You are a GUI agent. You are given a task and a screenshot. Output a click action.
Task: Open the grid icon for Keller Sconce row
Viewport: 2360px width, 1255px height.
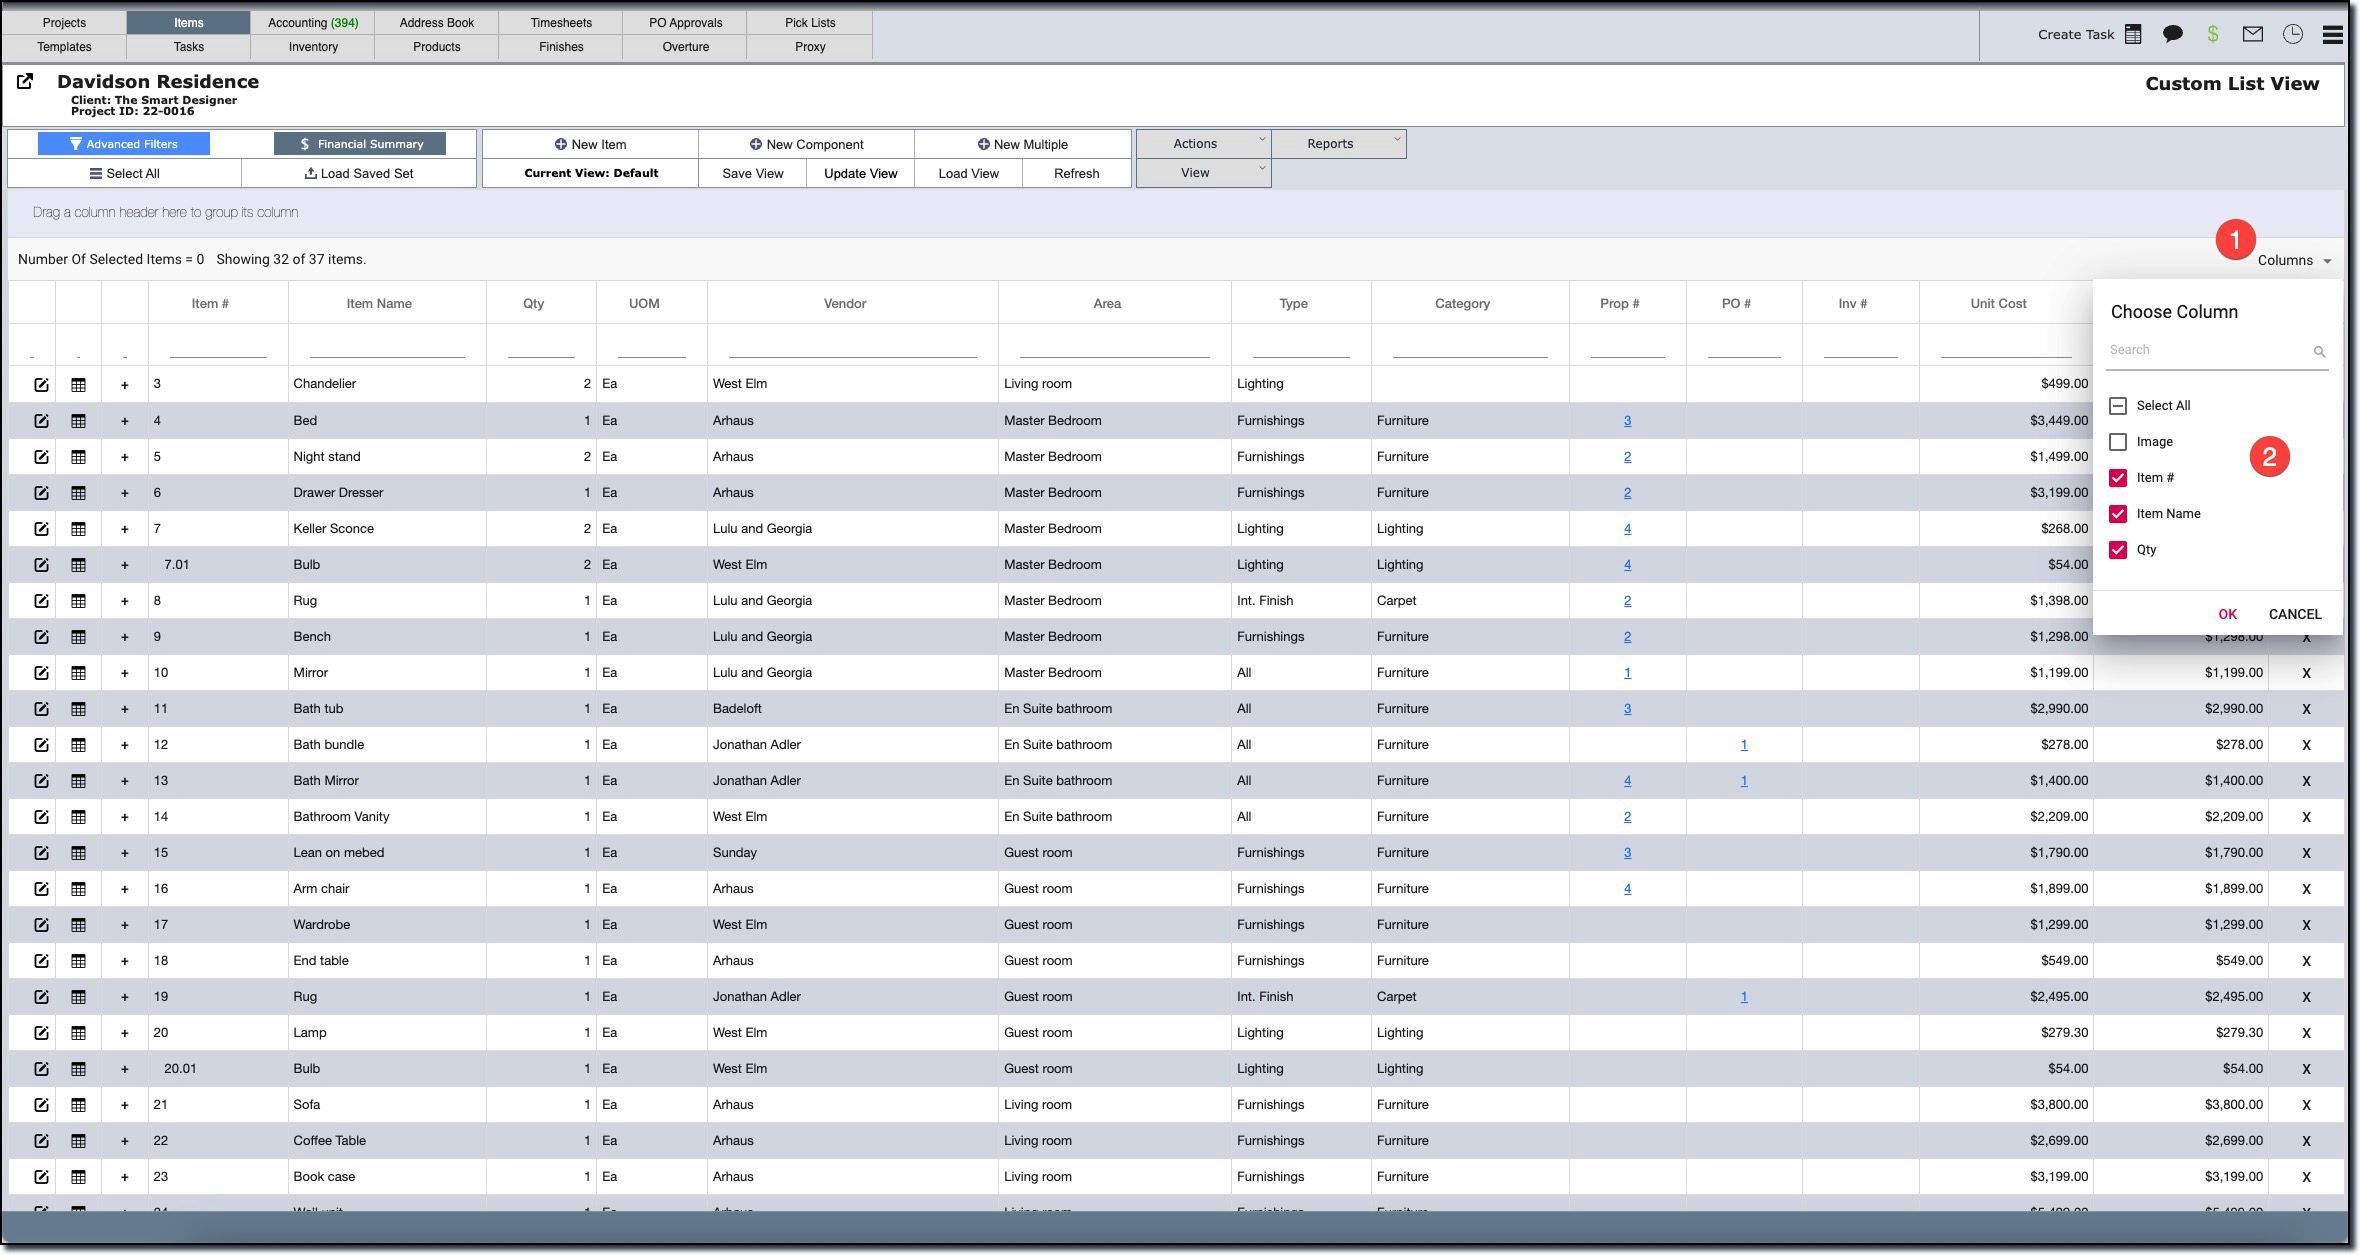(78, 529)
